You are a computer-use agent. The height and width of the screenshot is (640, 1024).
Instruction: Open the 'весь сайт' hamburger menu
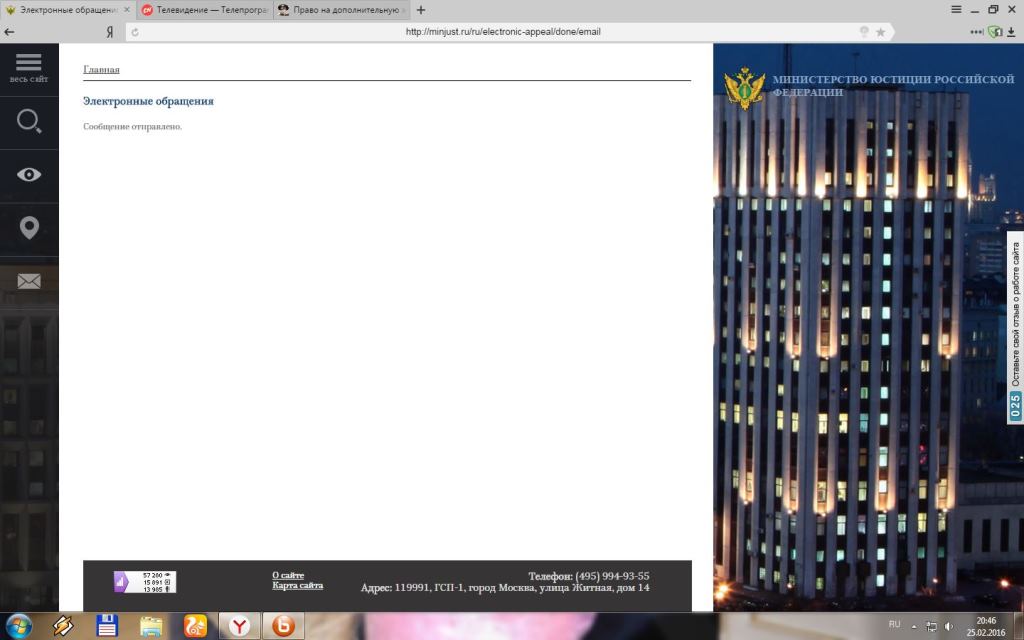[29, 66]
